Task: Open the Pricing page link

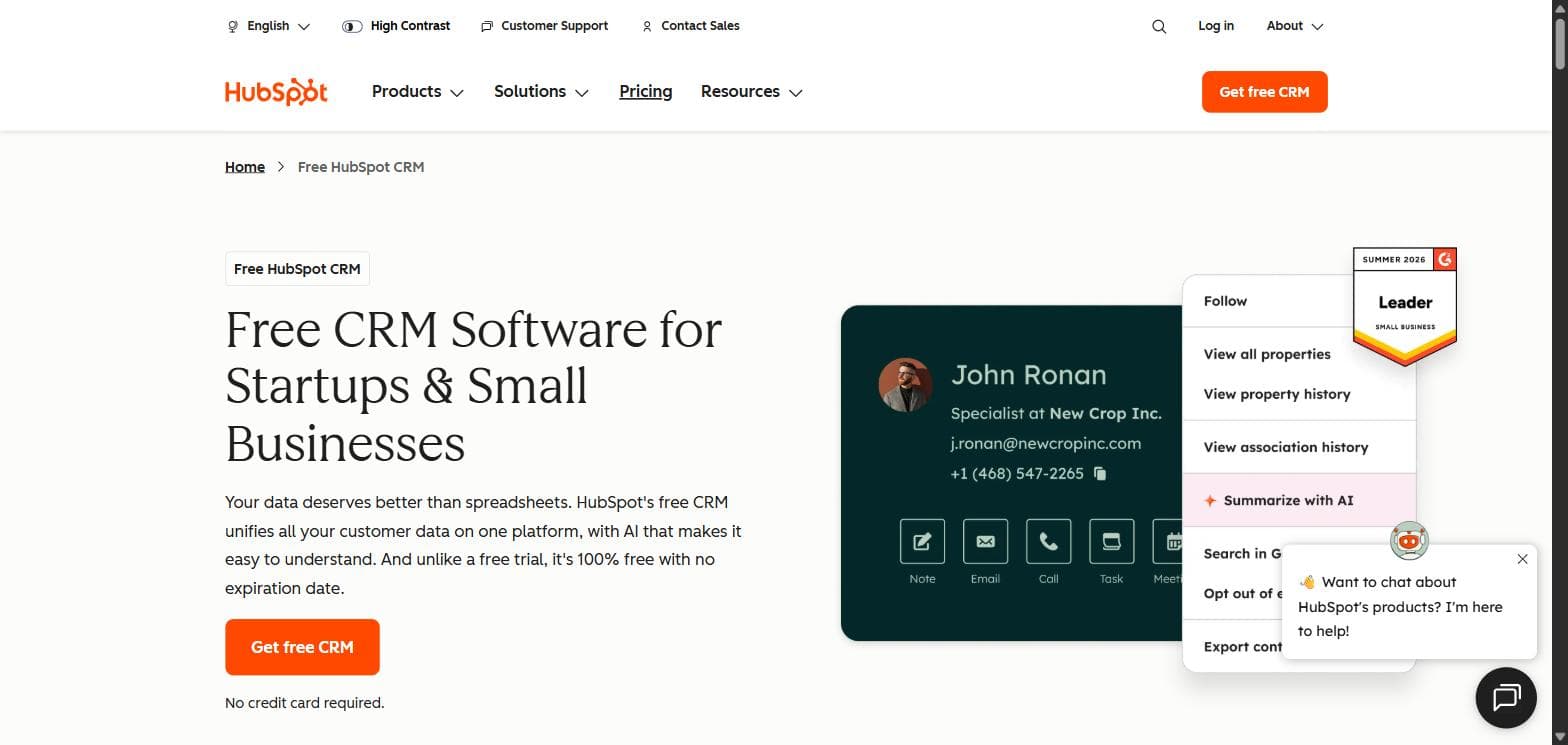Action: (x=646, y=91)
